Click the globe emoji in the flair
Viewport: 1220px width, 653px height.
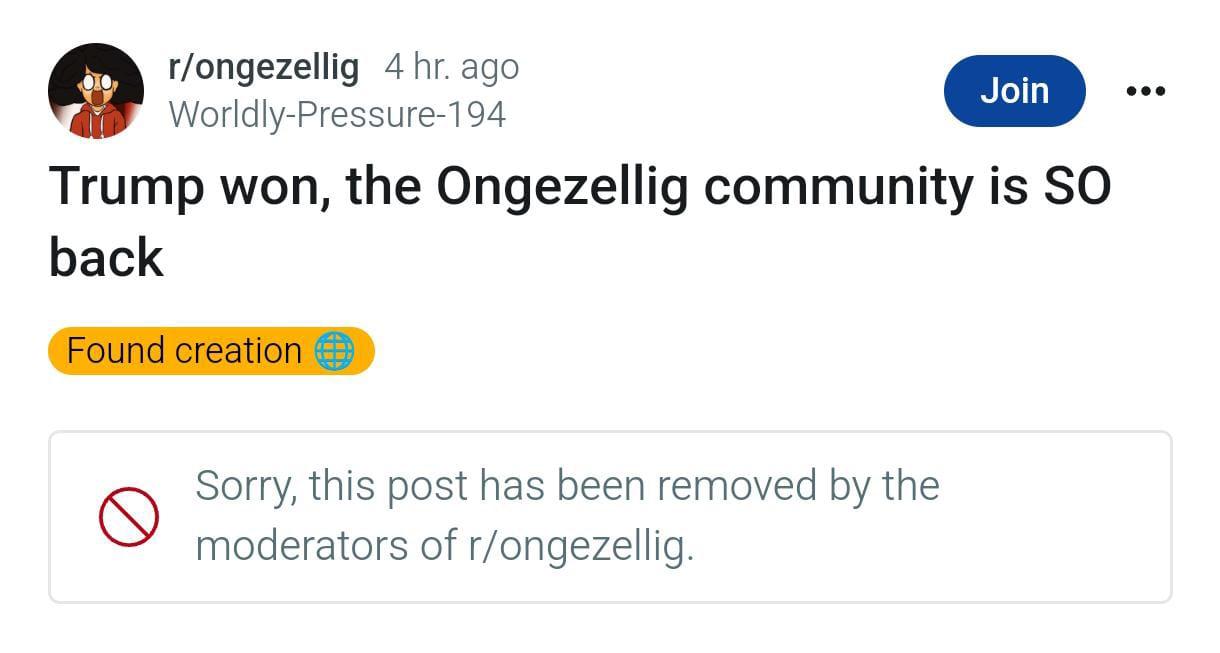[x=334, y=351]
